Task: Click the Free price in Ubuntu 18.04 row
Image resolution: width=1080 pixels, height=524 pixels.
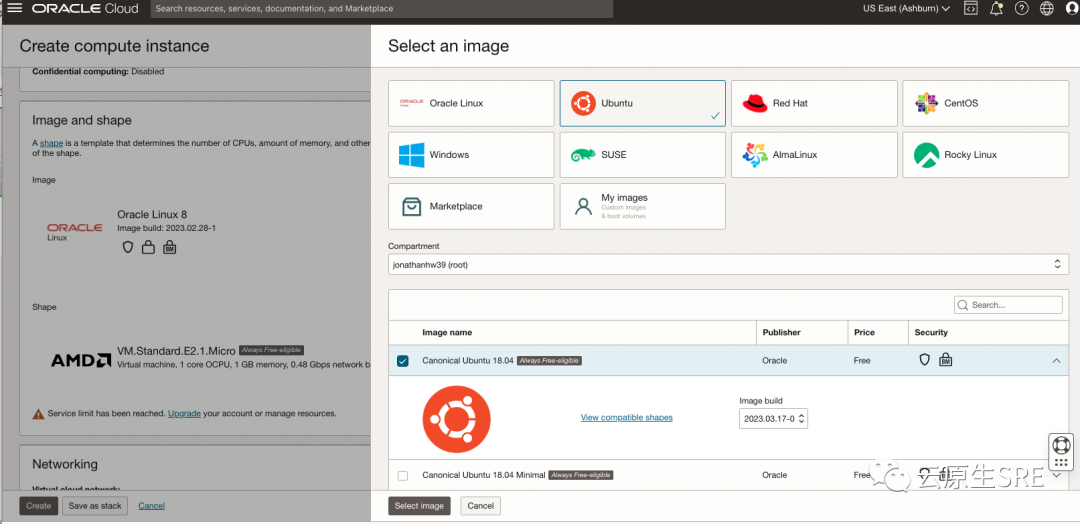Action: [862, 360]
